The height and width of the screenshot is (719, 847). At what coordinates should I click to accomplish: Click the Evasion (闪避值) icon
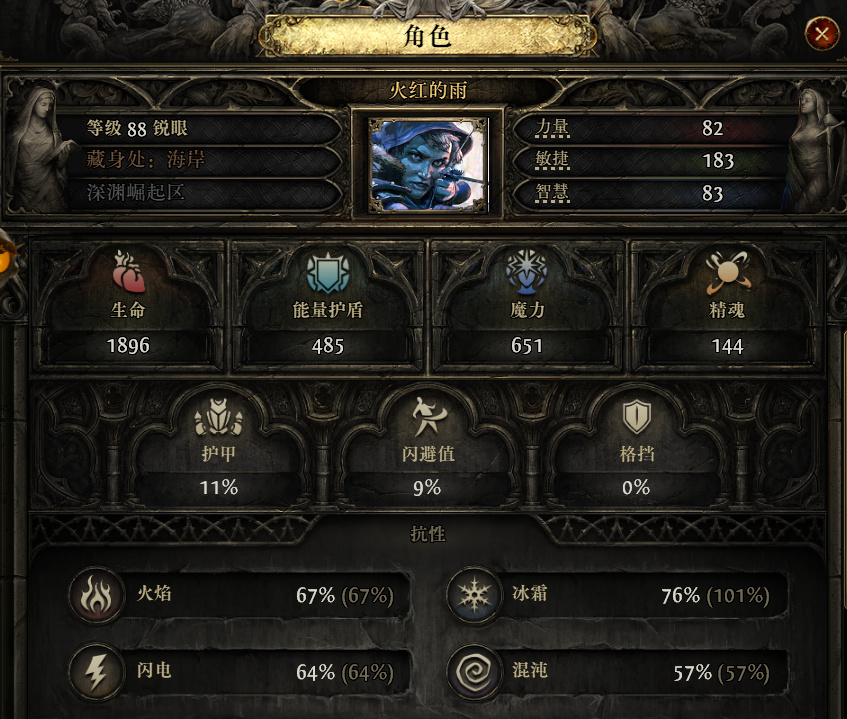pos(428,416)
